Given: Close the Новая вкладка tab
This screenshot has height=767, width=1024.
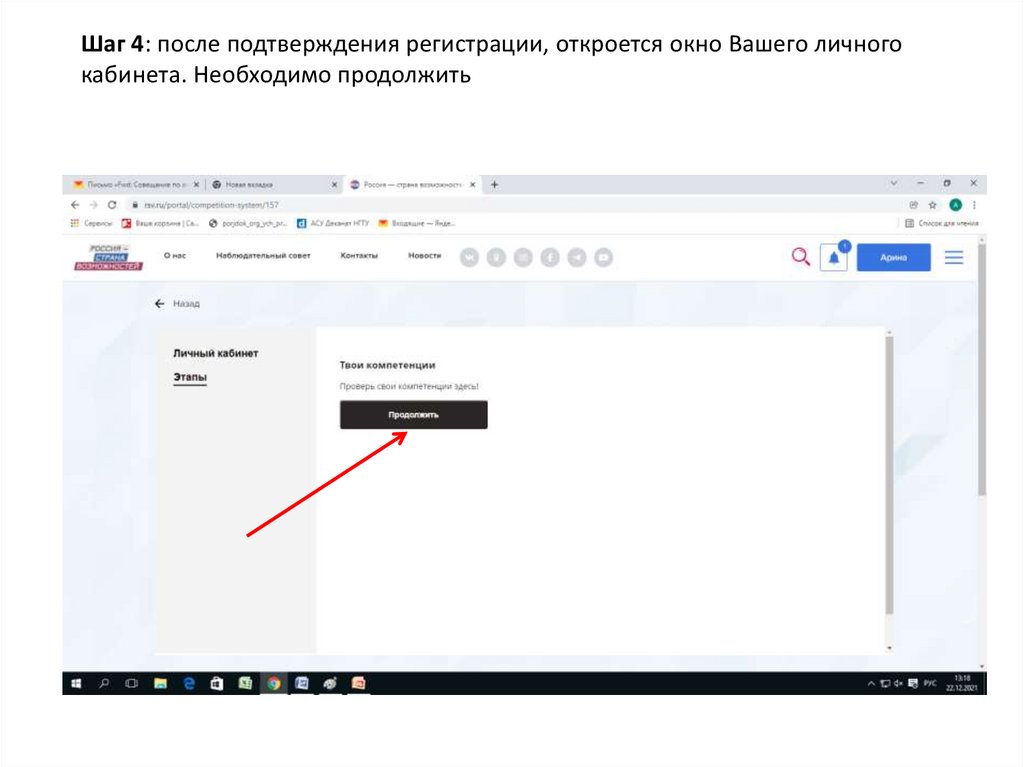Looking at the screenshot, I should pyautogui.click(x=334, y=185).
